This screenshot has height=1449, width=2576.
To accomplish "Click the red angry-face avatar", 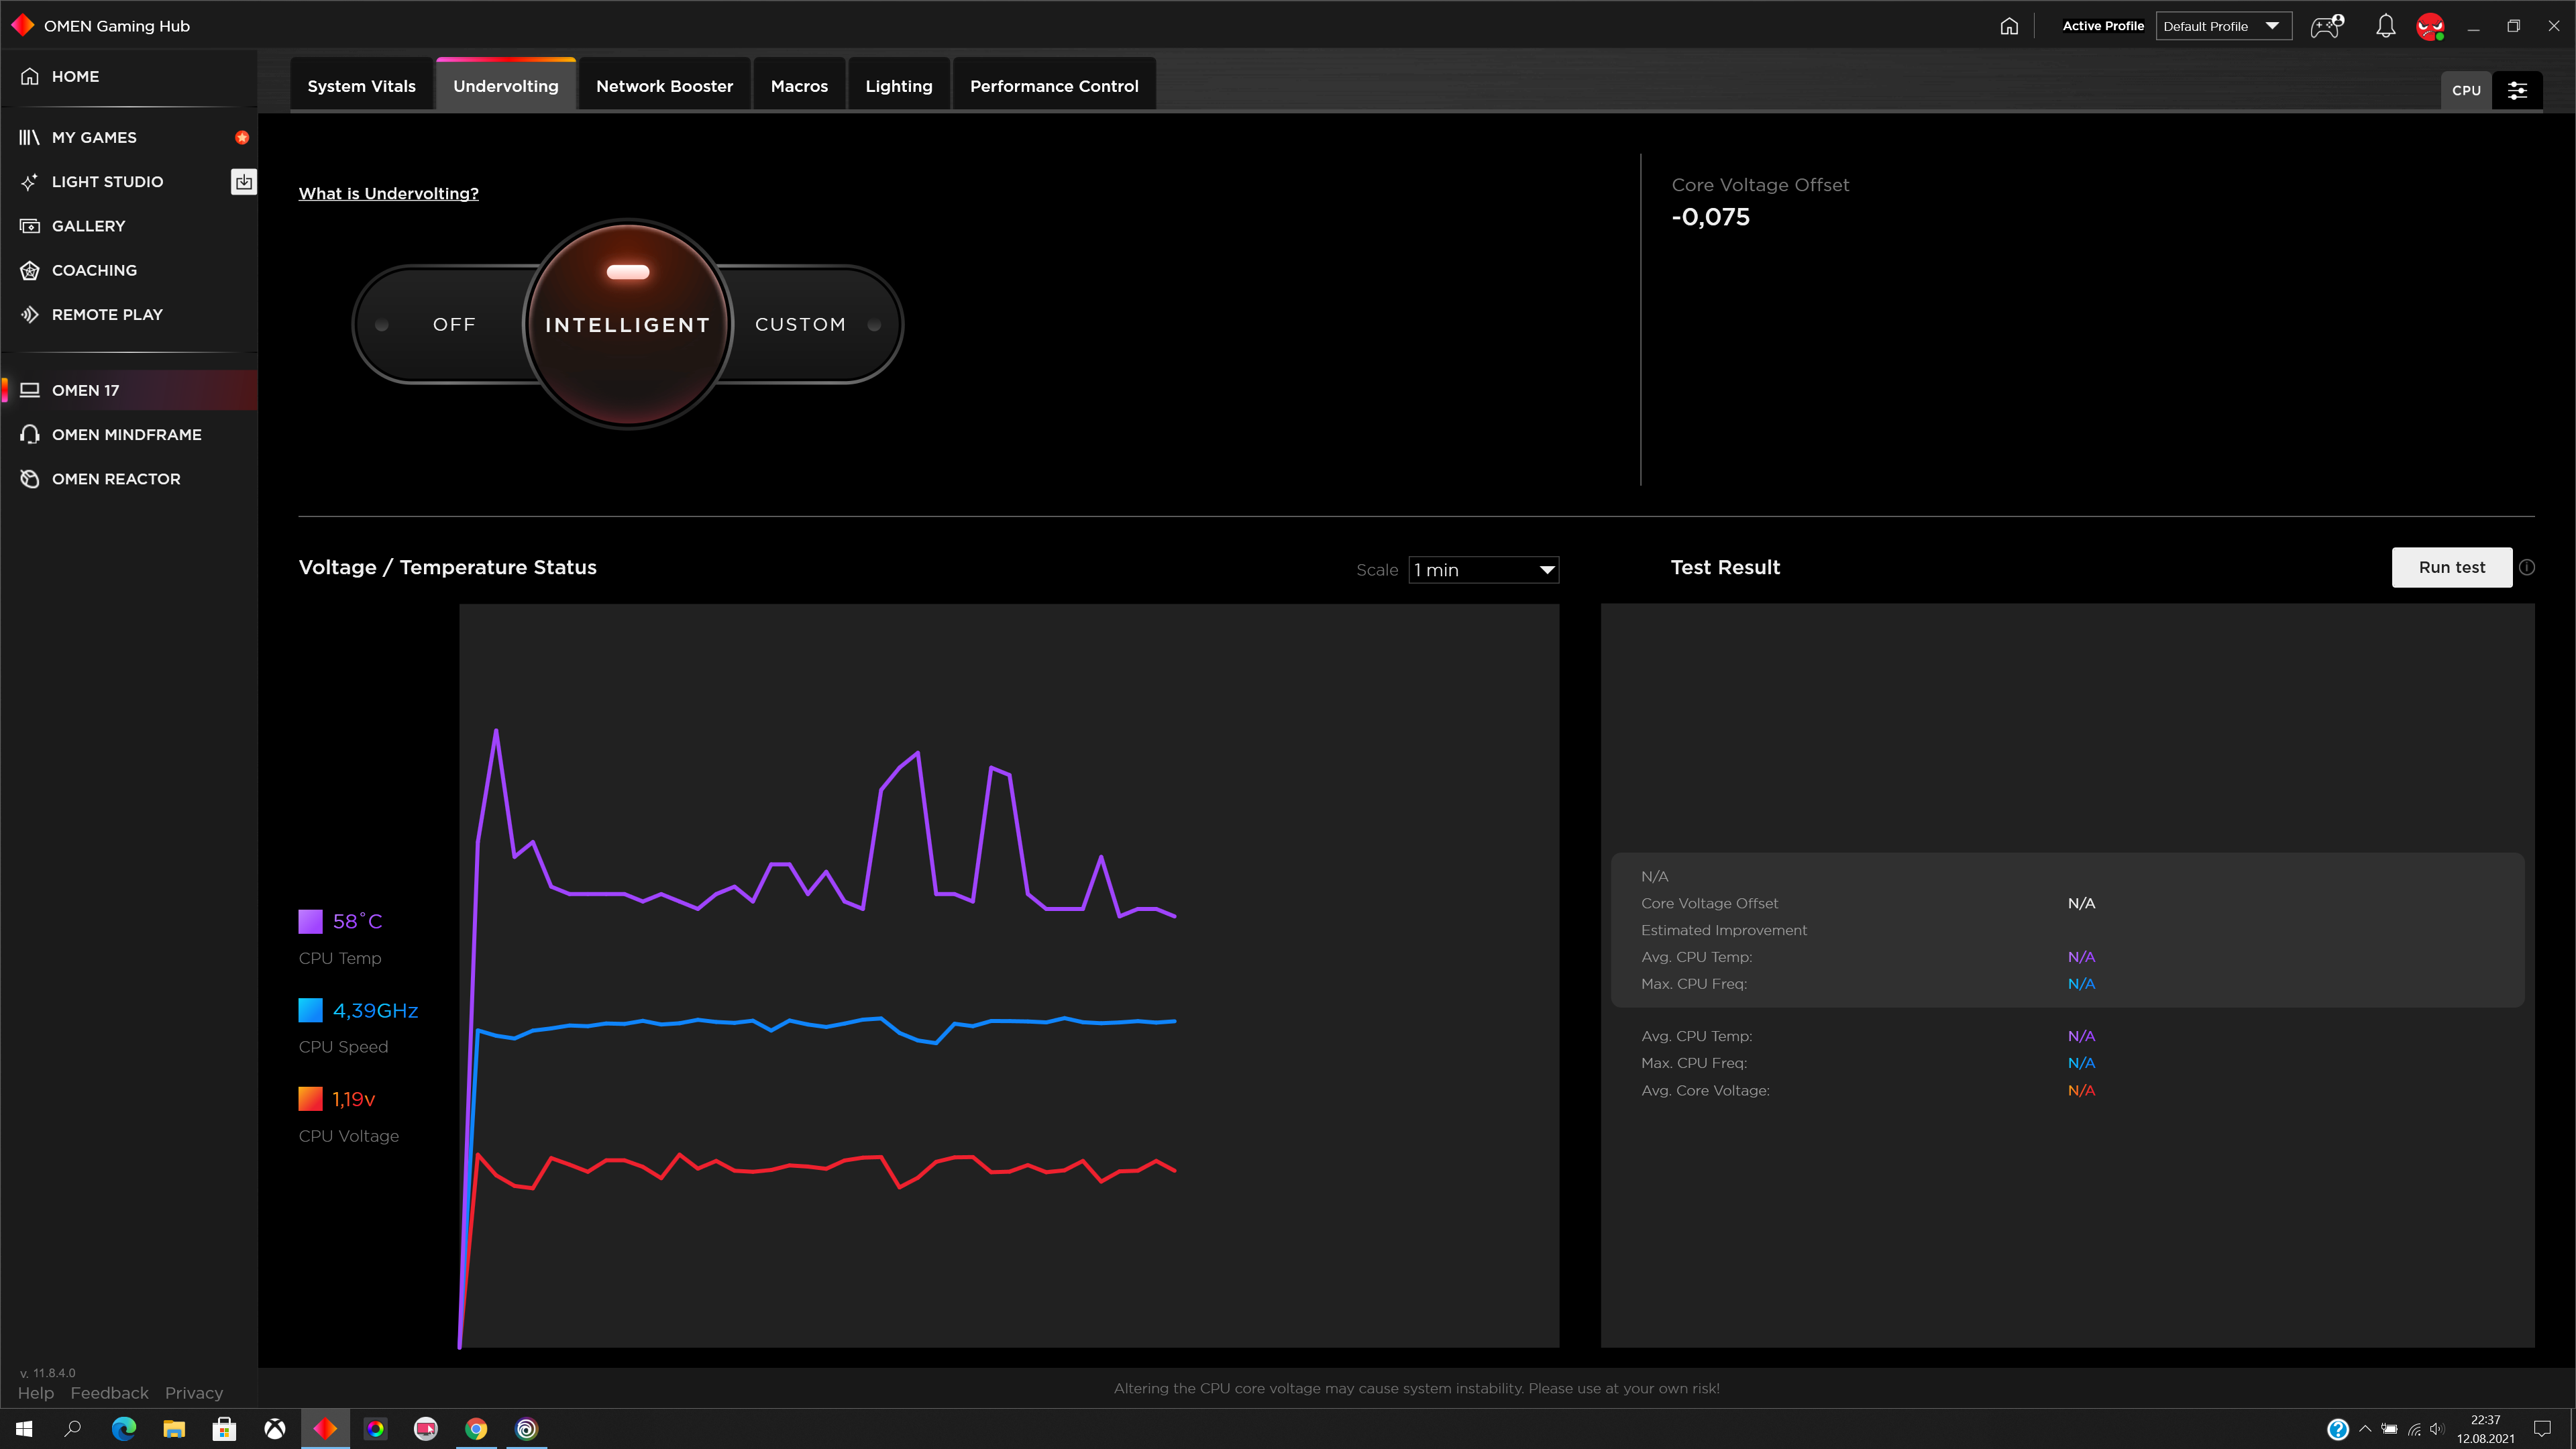I will [2430, 26].
